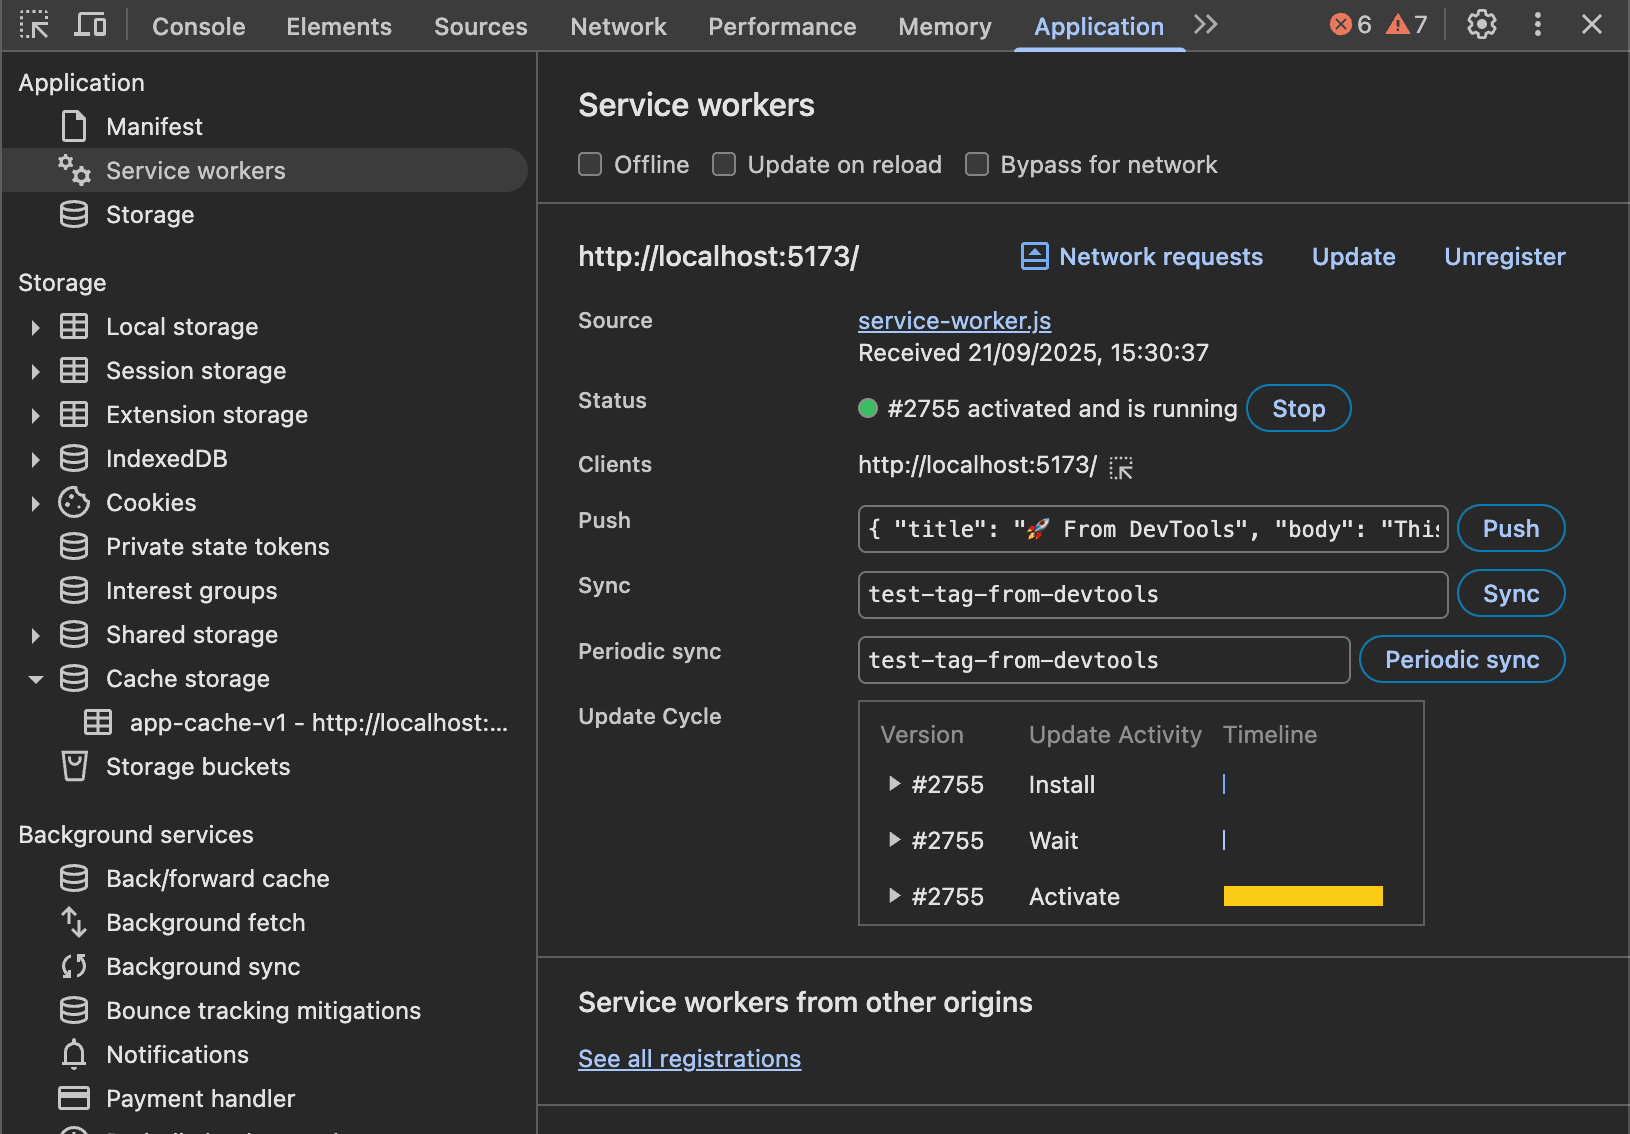Expand the IndexedDB tree node
The image size is (1630, 1134).
pyautogui.click(x=35, y=459)
